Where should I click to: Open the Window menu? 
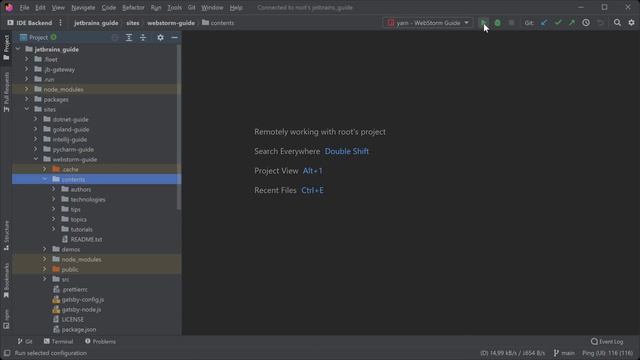pos(212,7)
